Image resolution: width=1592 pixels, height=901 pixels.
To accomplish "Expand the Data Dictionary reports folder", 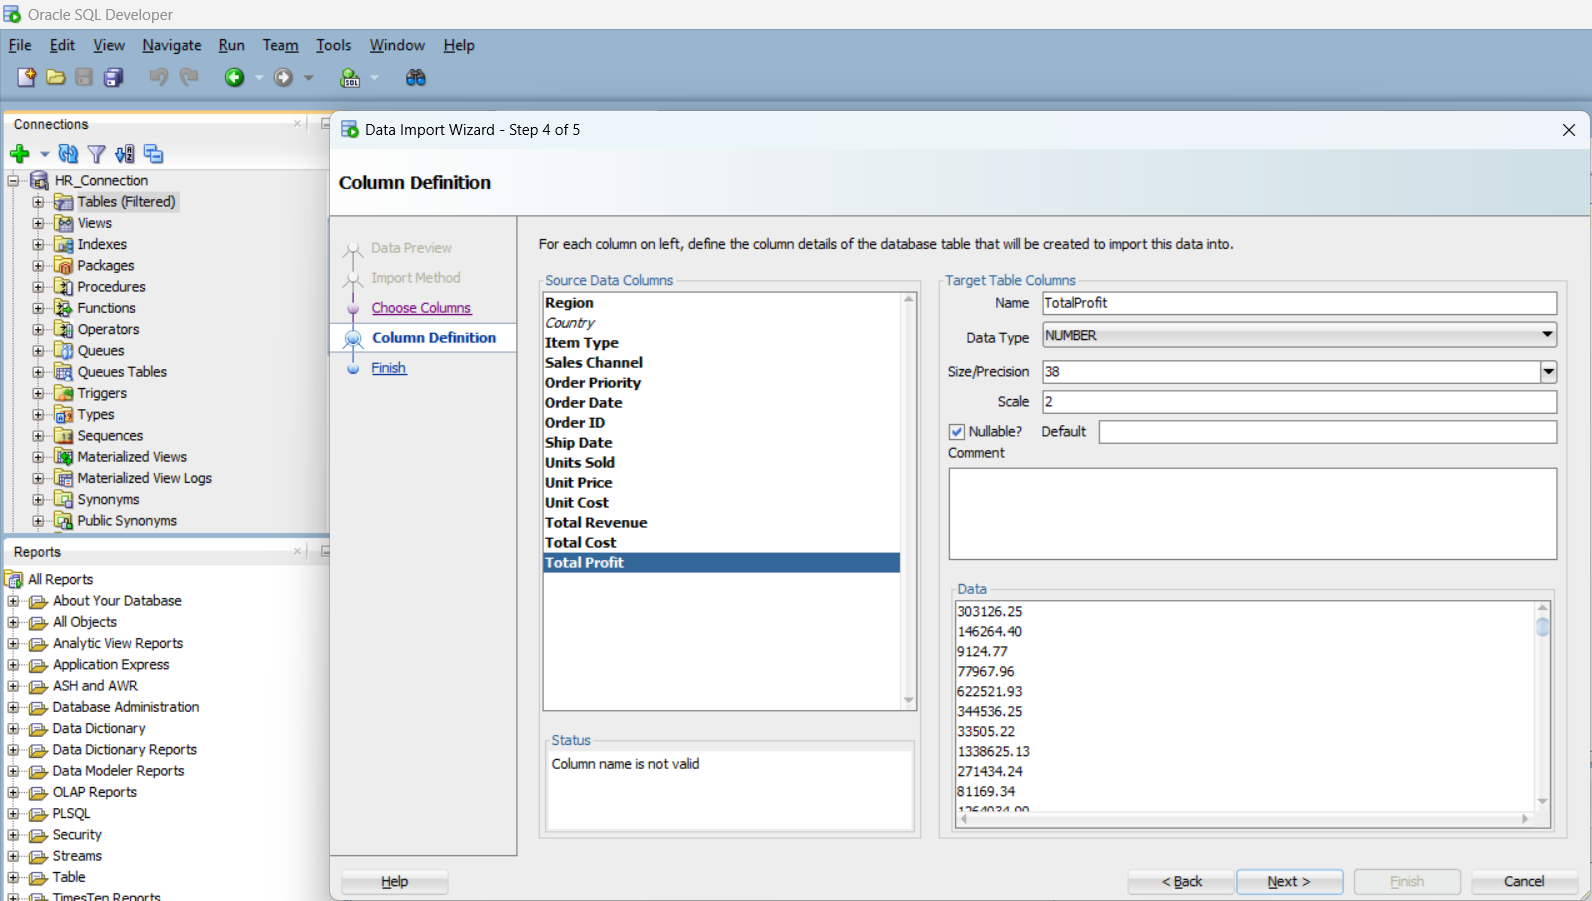I will click(x=13, y=728).
